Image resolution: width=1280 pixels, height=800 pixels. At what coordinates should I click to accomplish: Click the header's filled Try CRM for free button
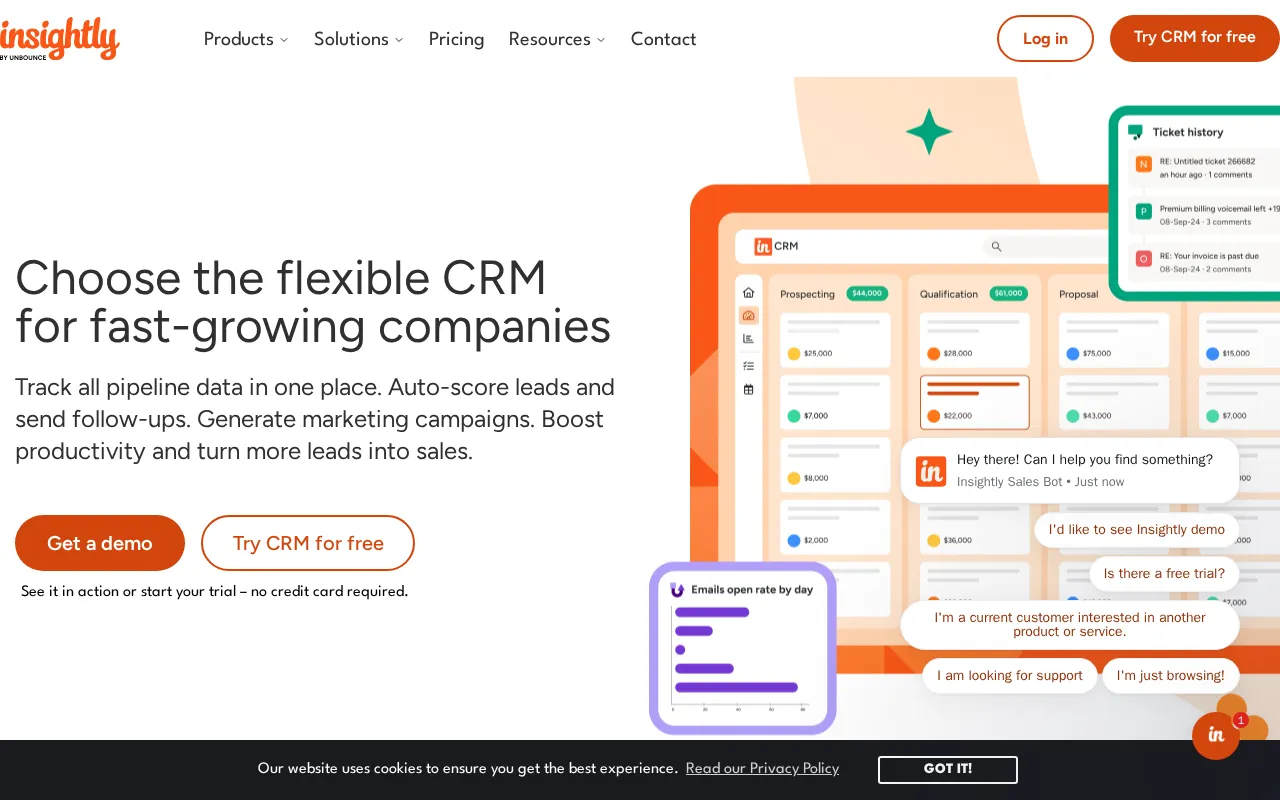click(1194, 38)
